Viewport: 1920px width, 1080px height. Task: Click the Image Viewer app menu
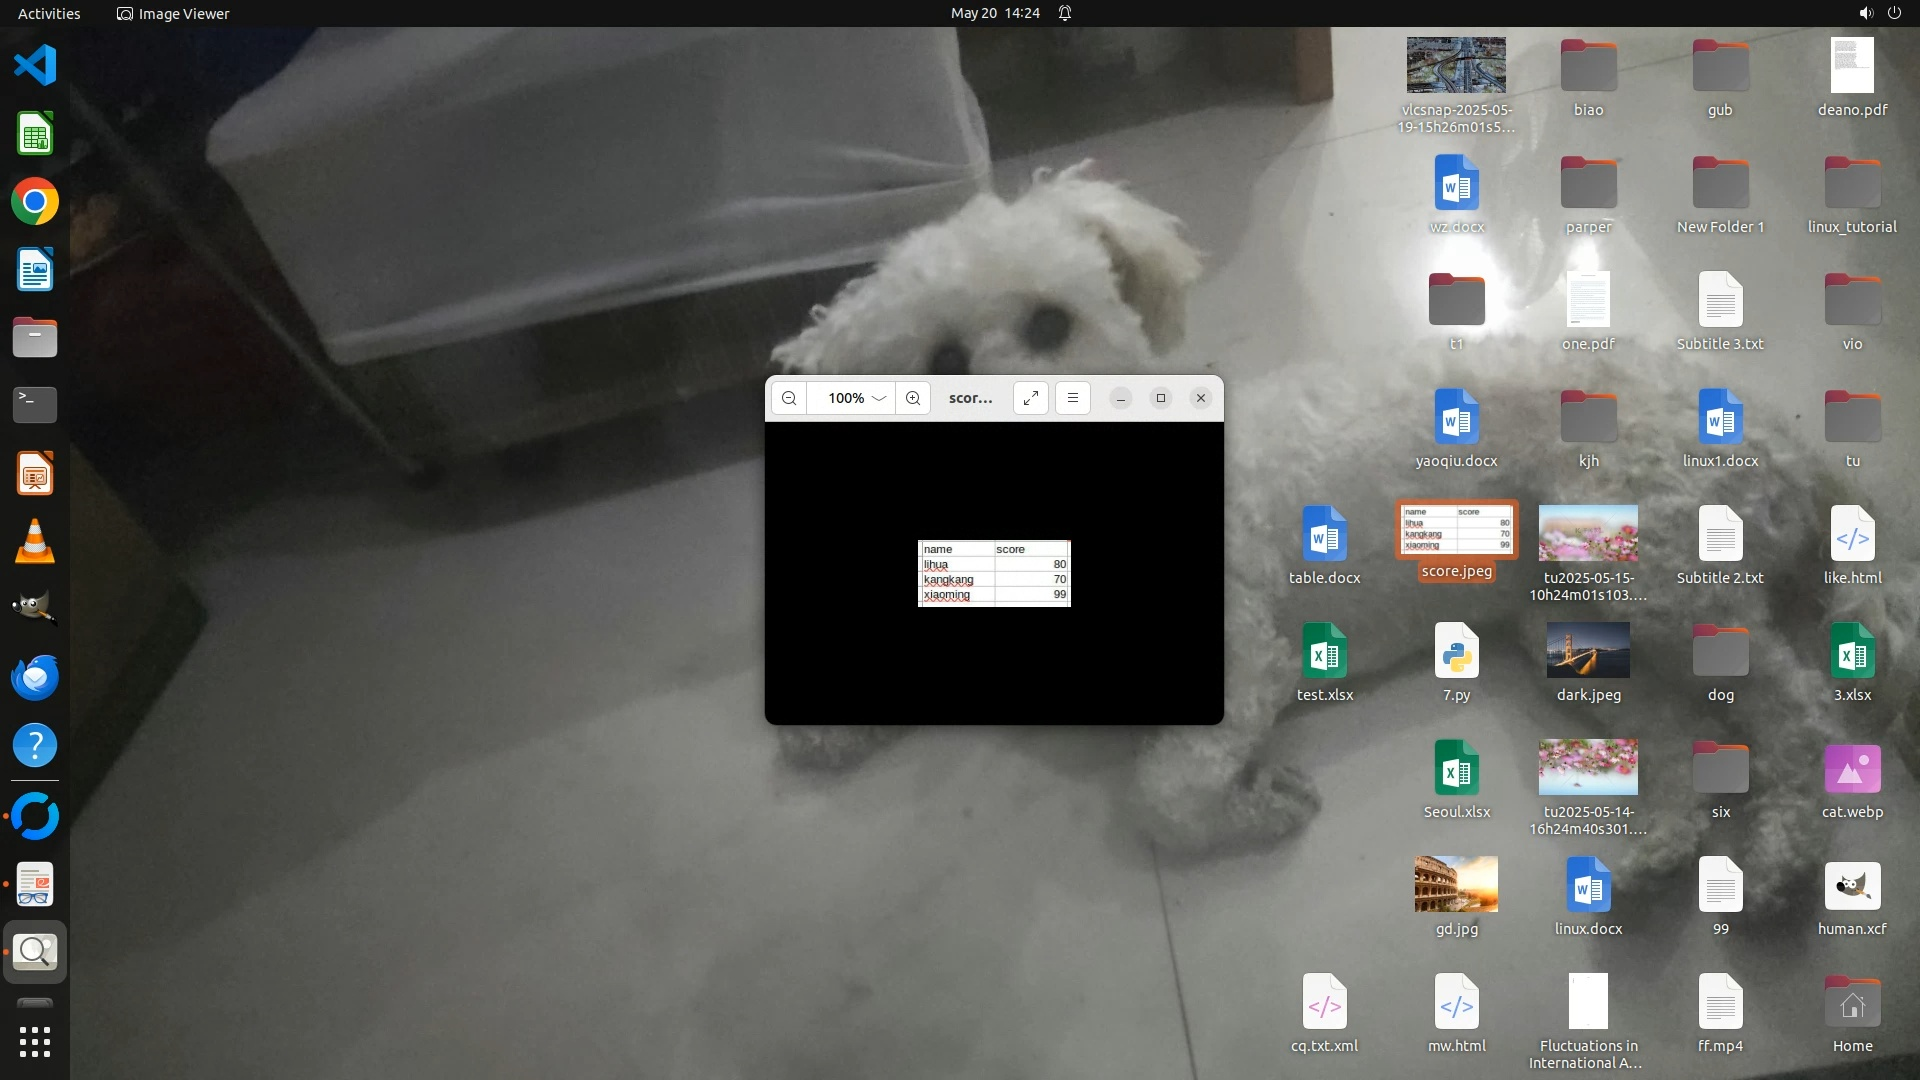174,13
